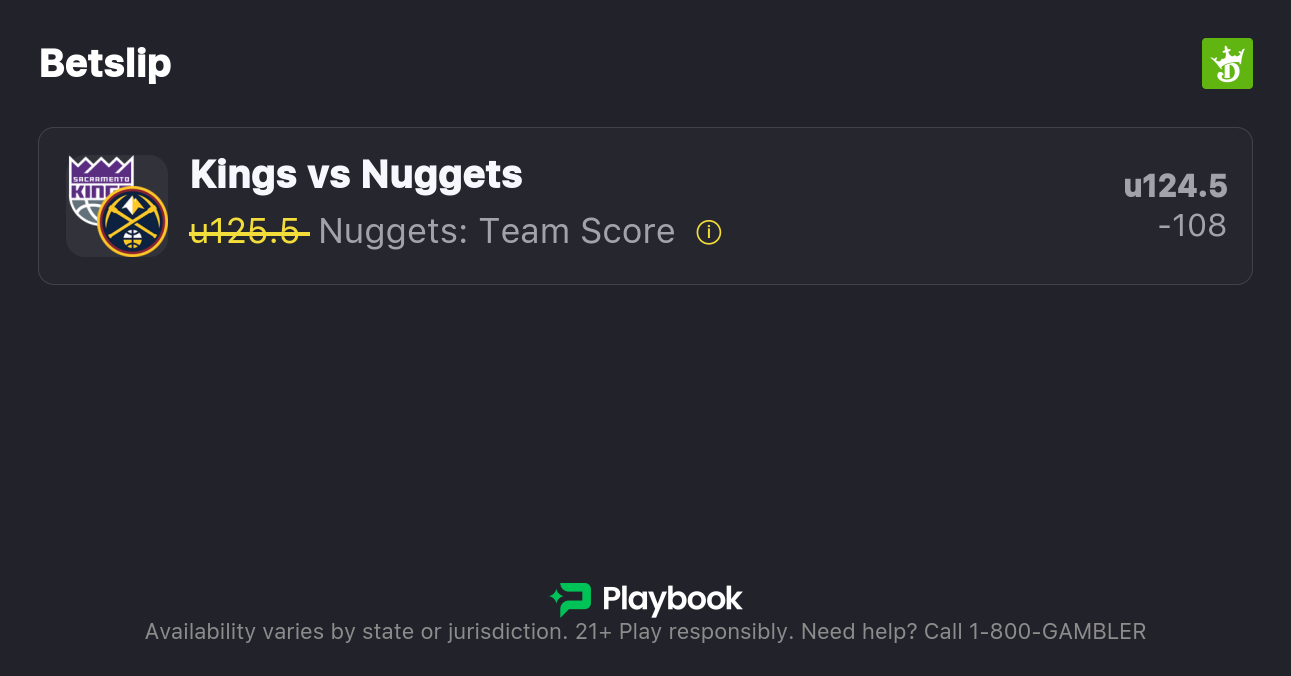1291x676 pixels.
Task: Click the struck-through u125.5 old line
Action: point(248,232)
